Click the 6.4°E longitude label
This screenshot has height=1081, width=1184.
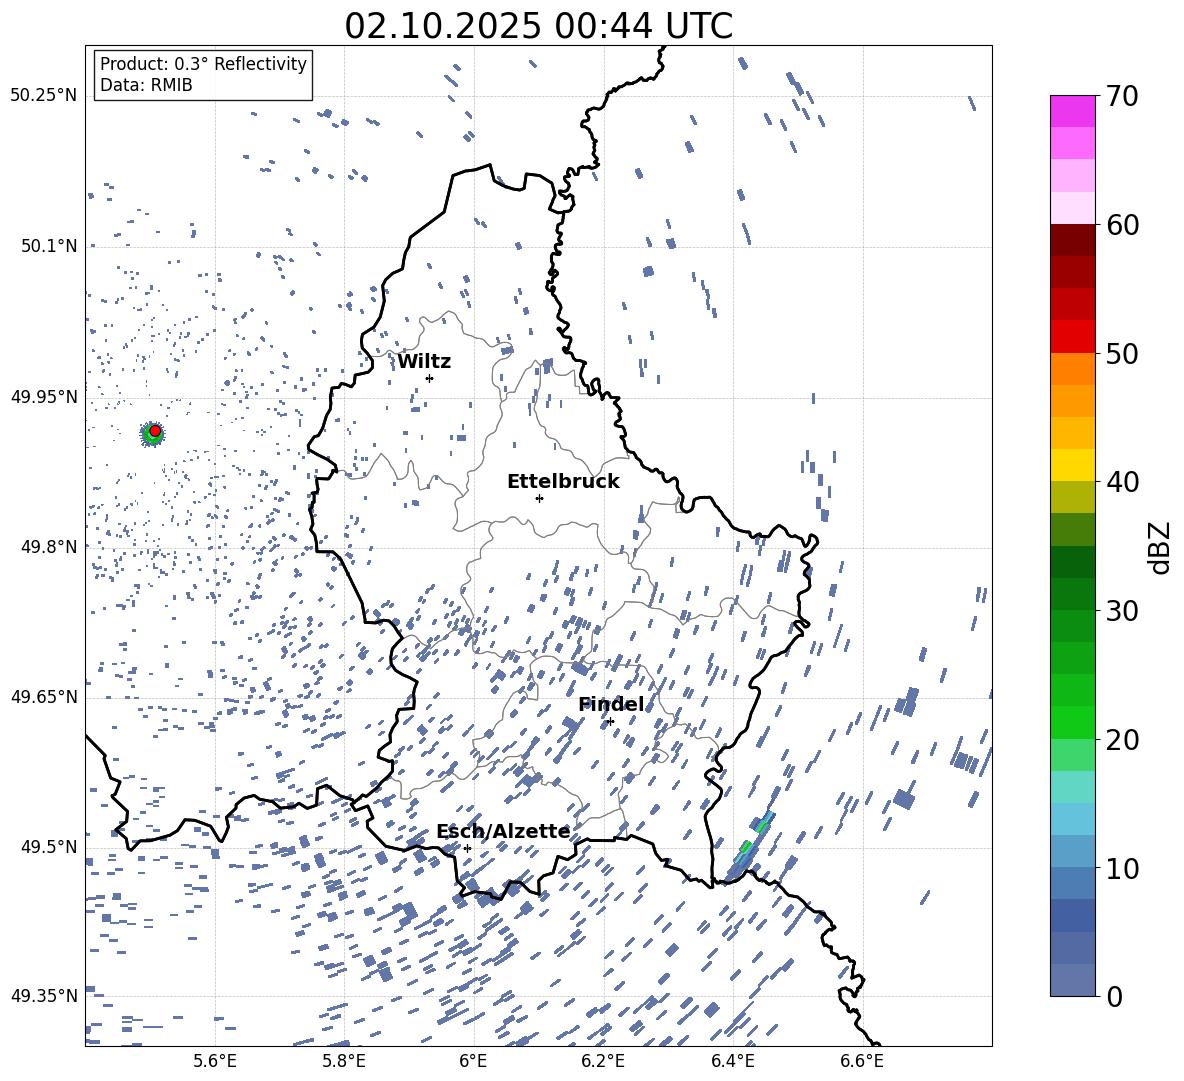pos(732,1061)
